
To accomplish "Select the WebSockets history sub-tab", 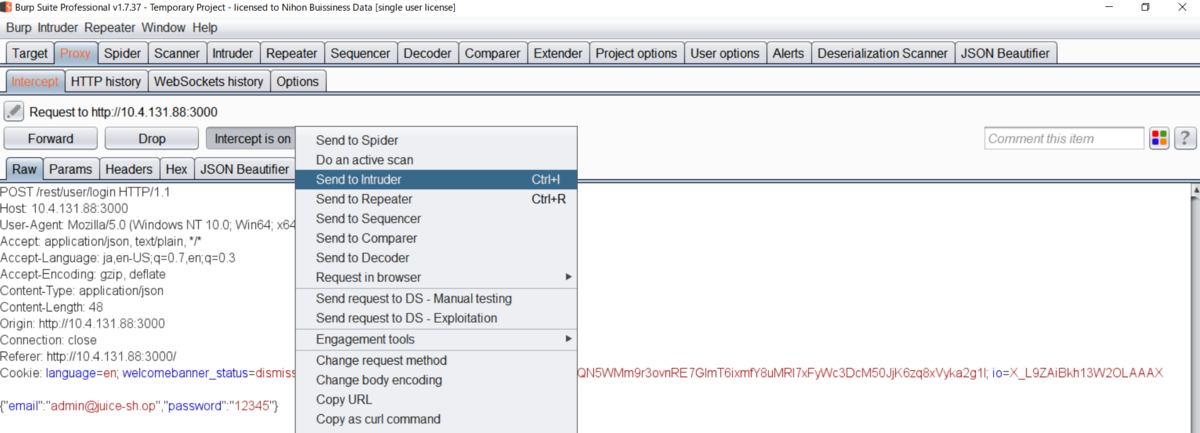I will pos(209,81).
